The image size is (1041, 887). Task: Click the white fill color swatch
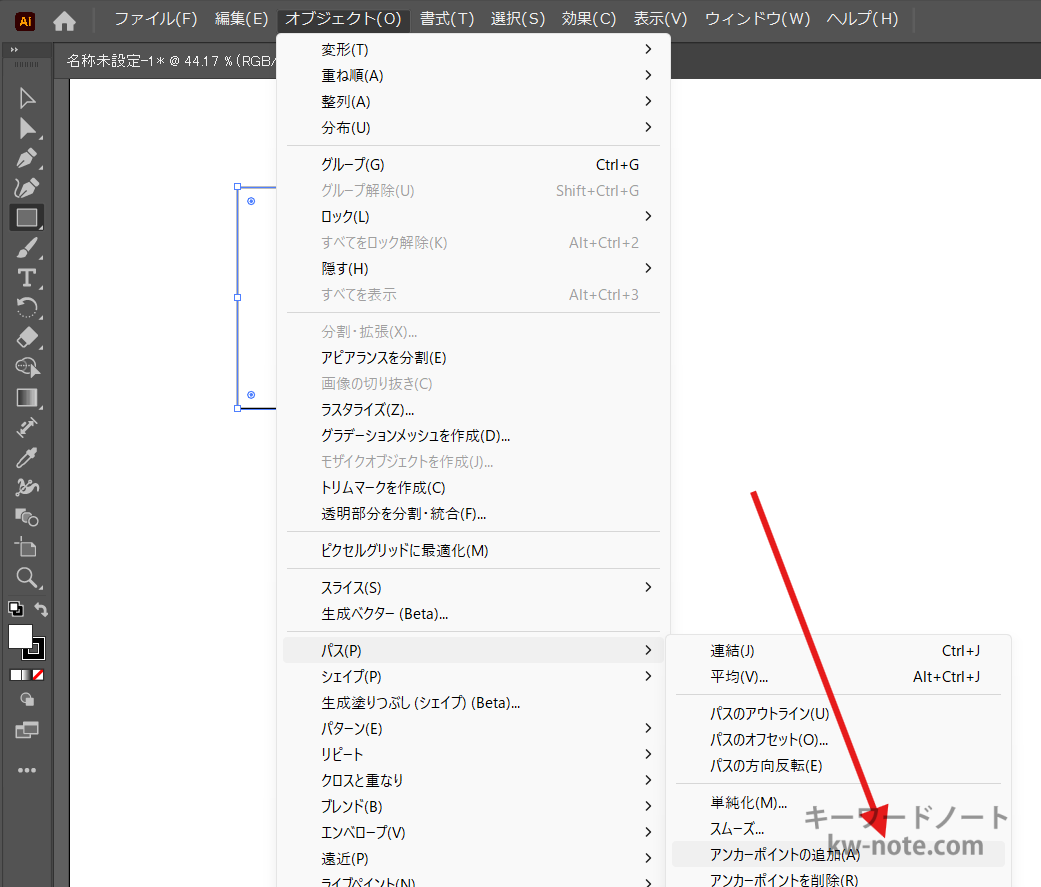pyautogui.click(x=20, y=636)
